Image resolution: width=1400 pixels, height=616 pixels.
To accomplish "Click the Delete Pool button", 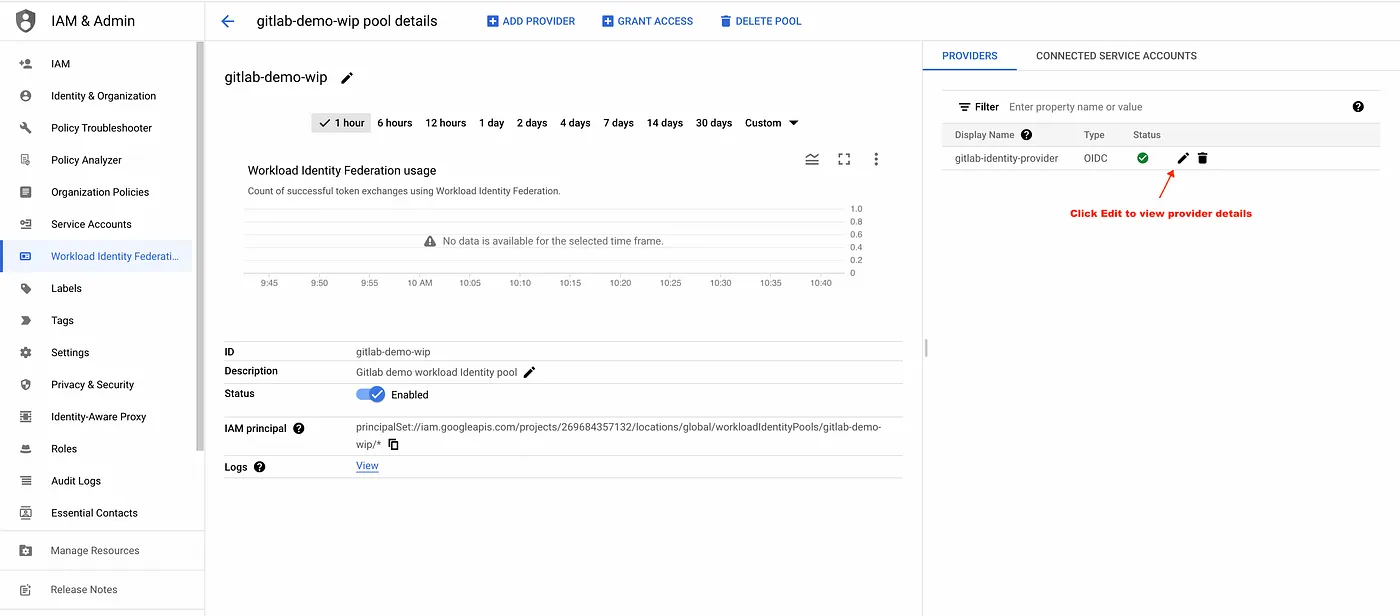I will click(761, 21).
